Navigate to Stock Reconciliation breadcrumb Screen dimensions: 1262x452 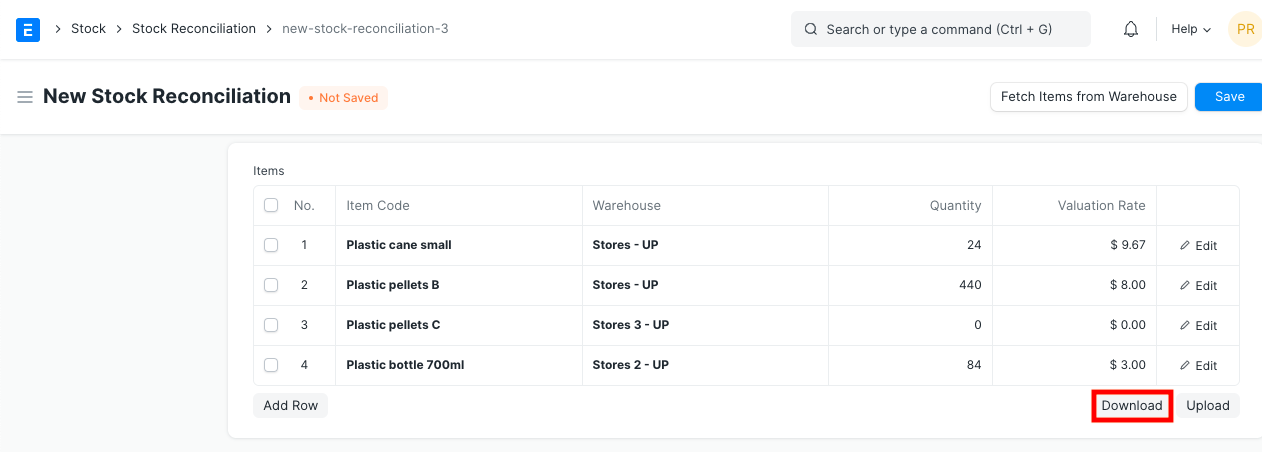point(194,29)
